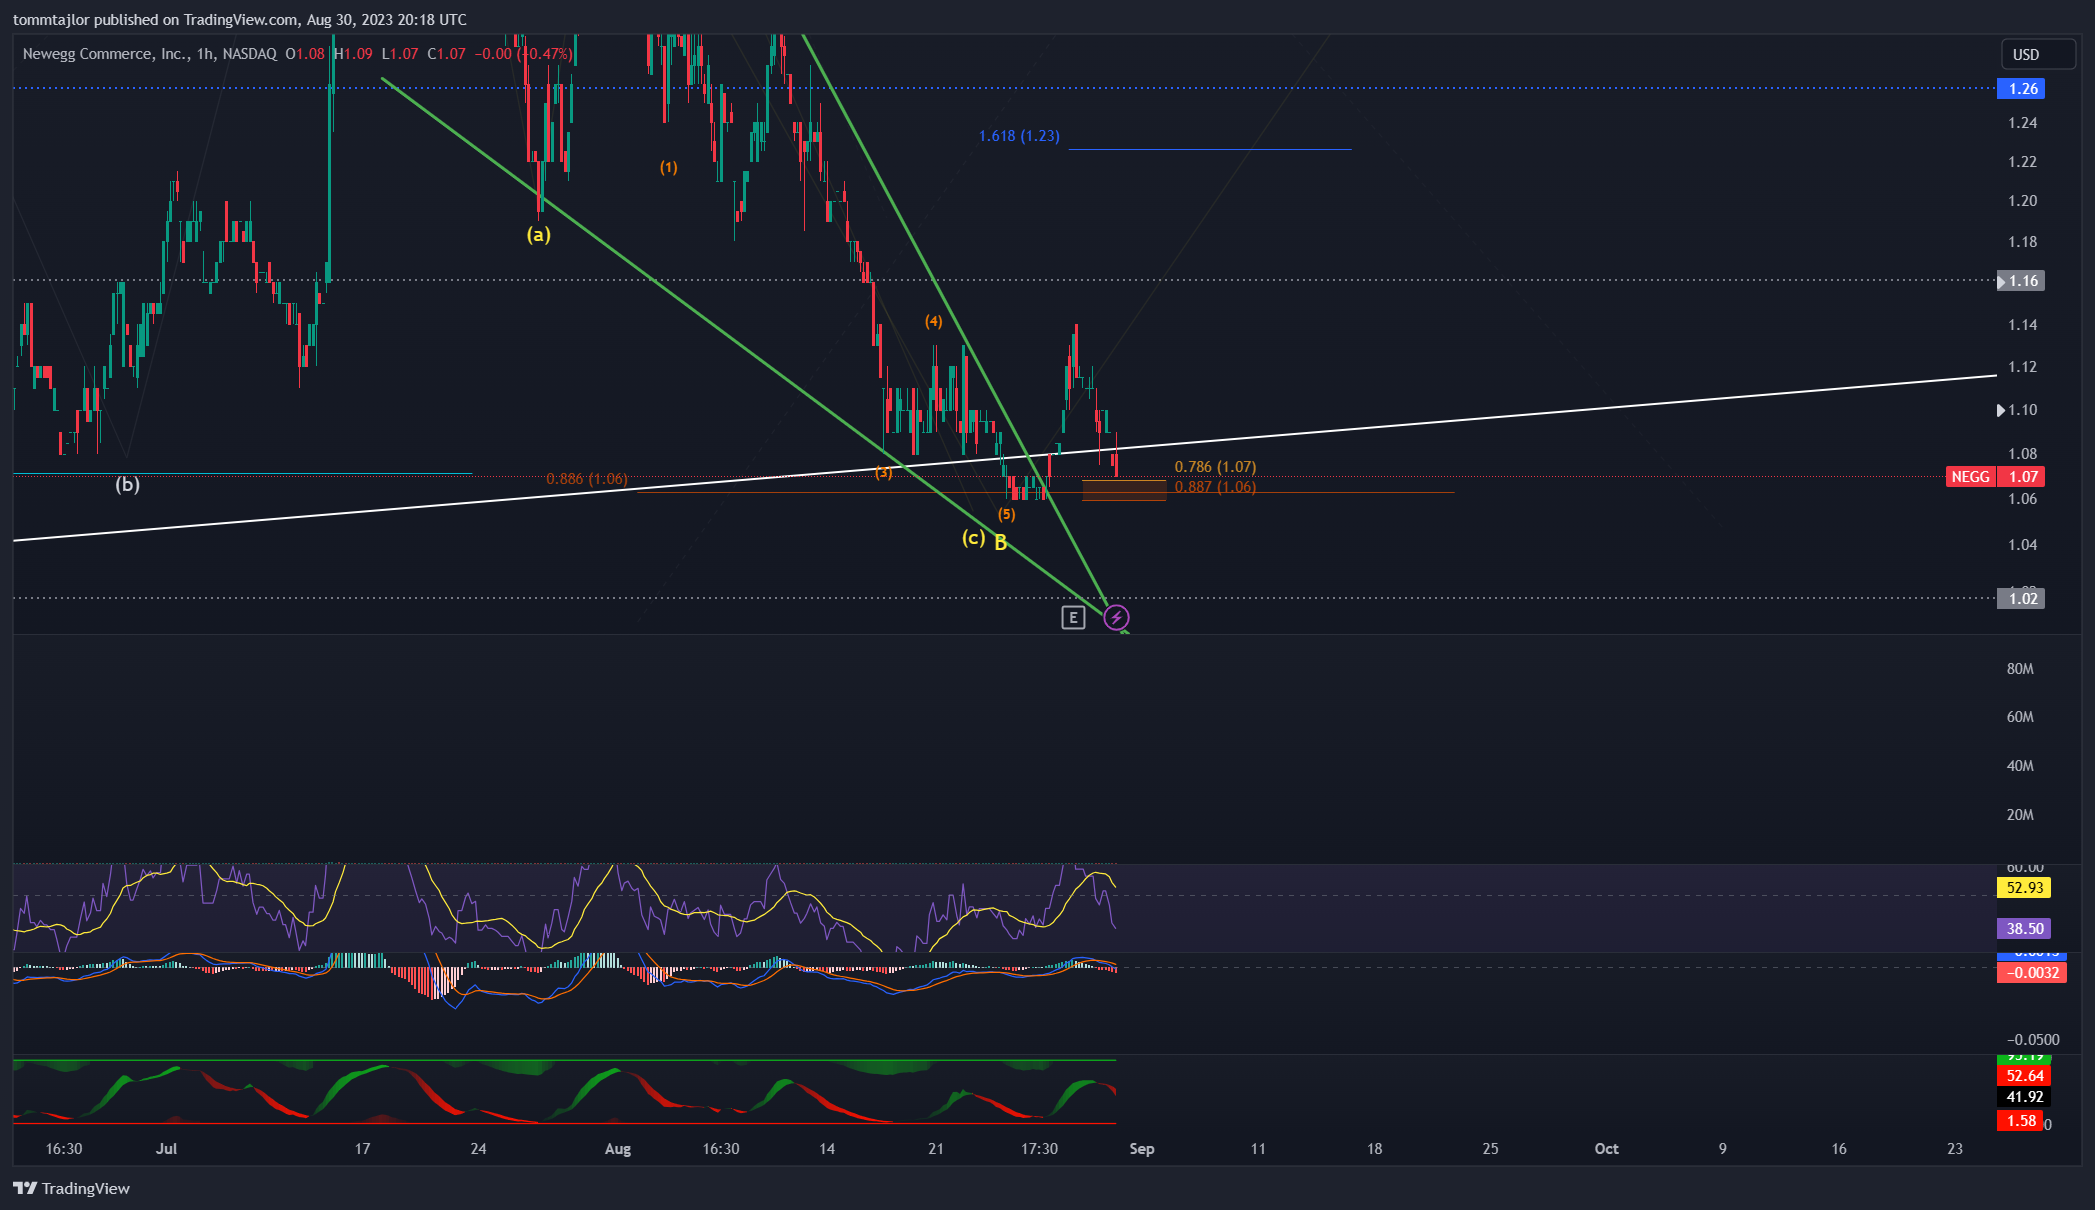Viewport: 2095px width, 1210px height.
Task: Click the Jul date on time axis
Action: (167, 1149)
